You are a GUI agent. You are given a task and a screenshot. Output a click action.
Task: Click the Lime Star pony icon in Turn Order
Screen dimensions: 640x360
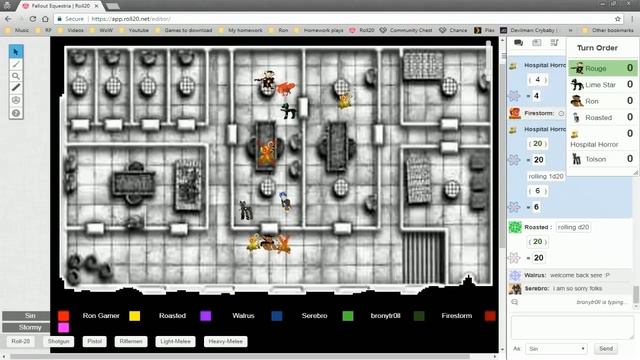577,84
